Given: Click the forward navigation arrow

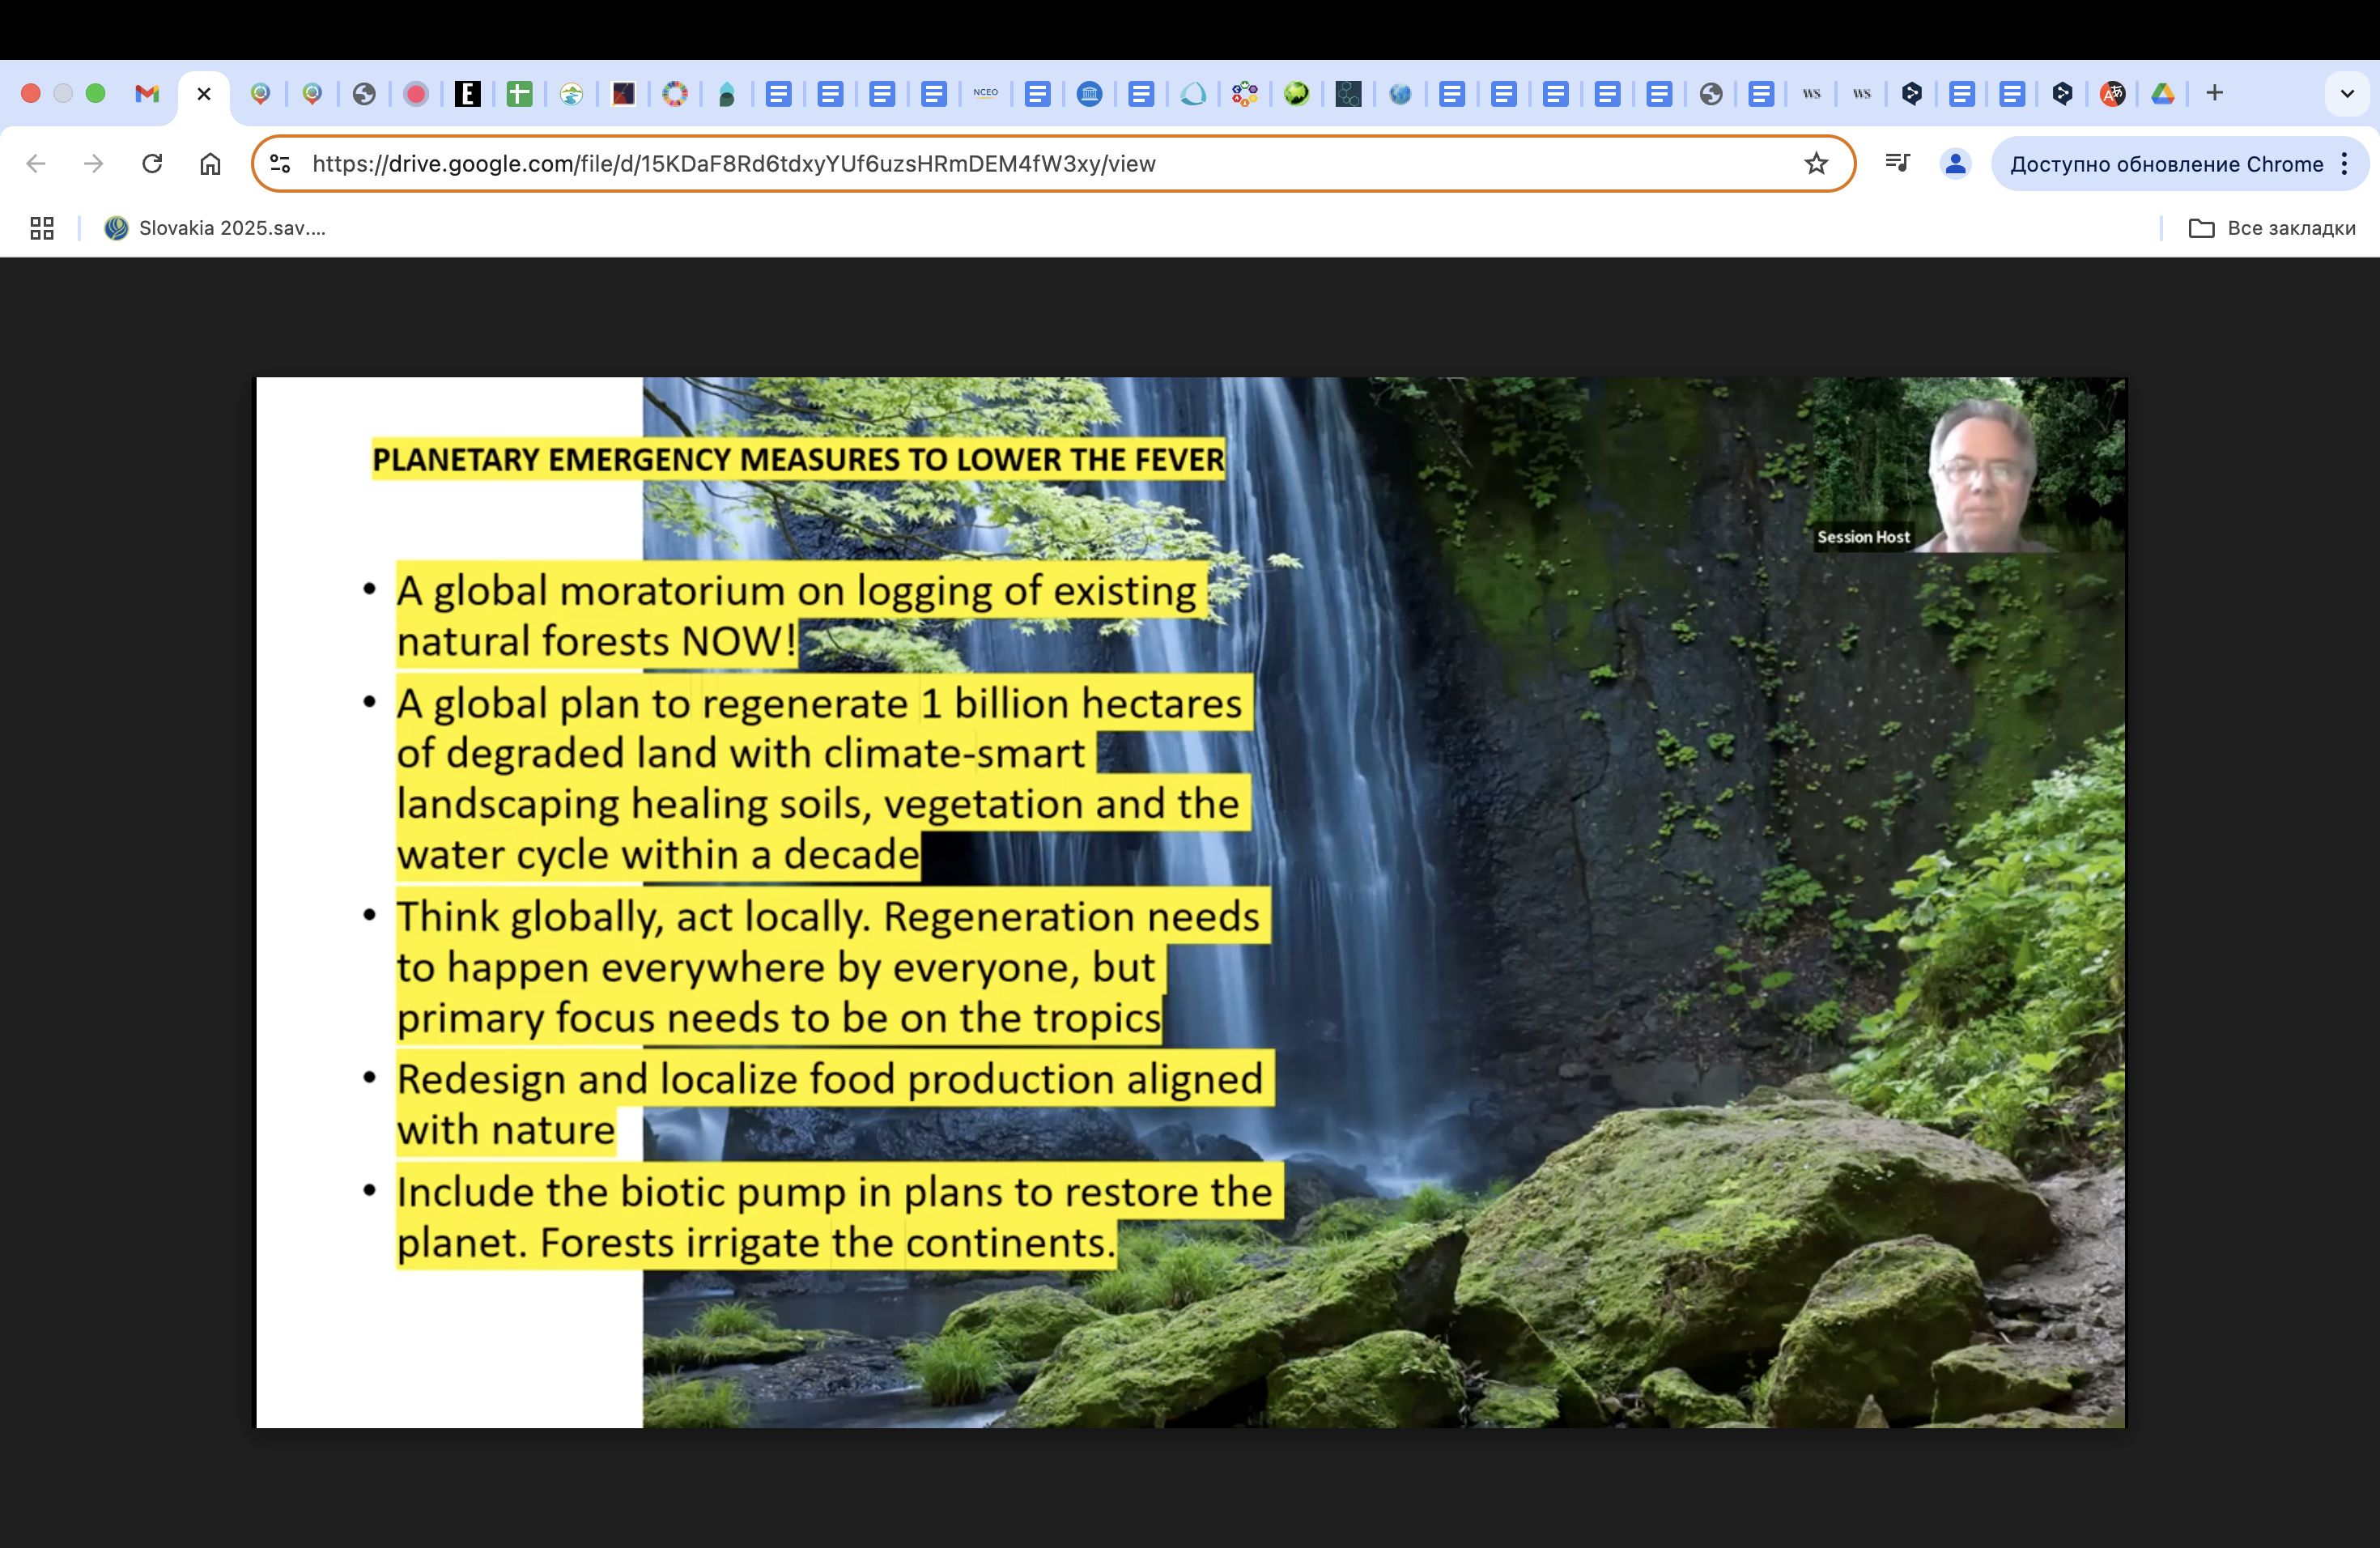Looking at the screenshot, I should [x=94, y=164].
